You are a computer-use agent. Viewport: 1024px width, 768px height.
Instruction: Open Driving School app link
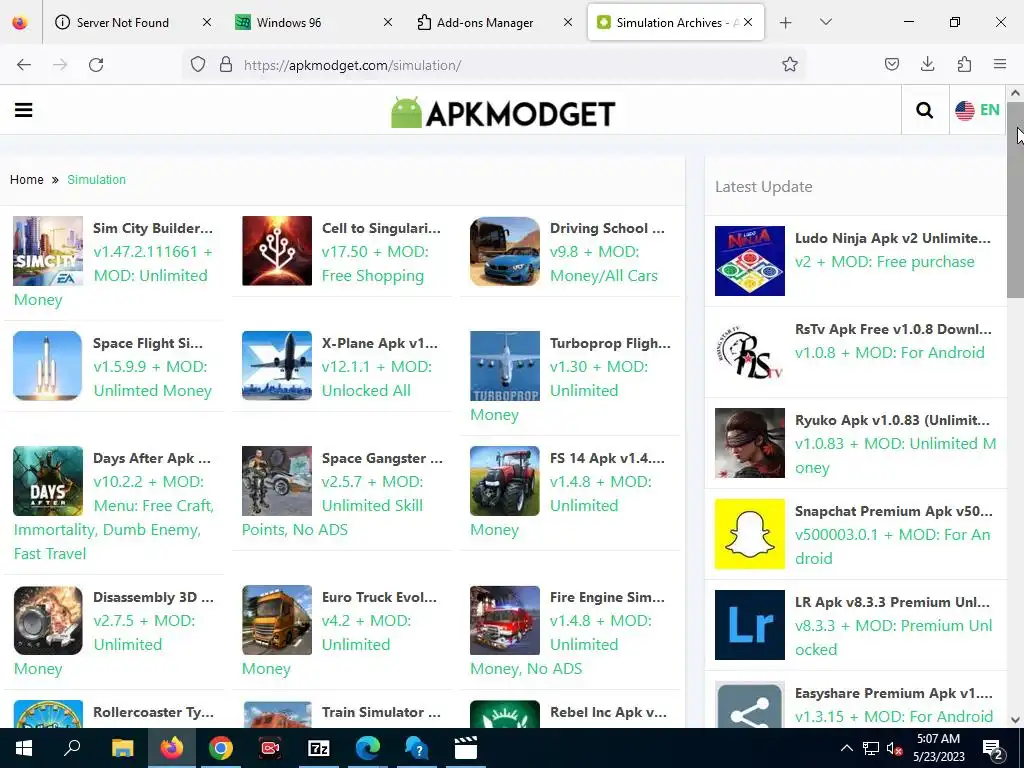607,228
